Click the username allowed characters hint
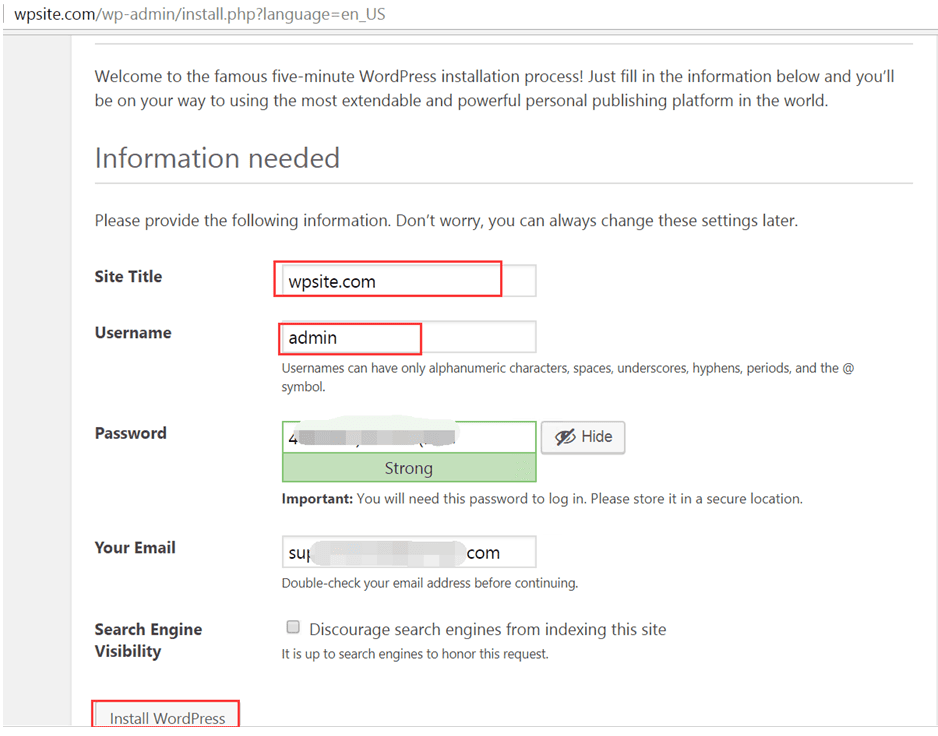The height and width of the screenshot is (736, 938). [x=568, y=377]
